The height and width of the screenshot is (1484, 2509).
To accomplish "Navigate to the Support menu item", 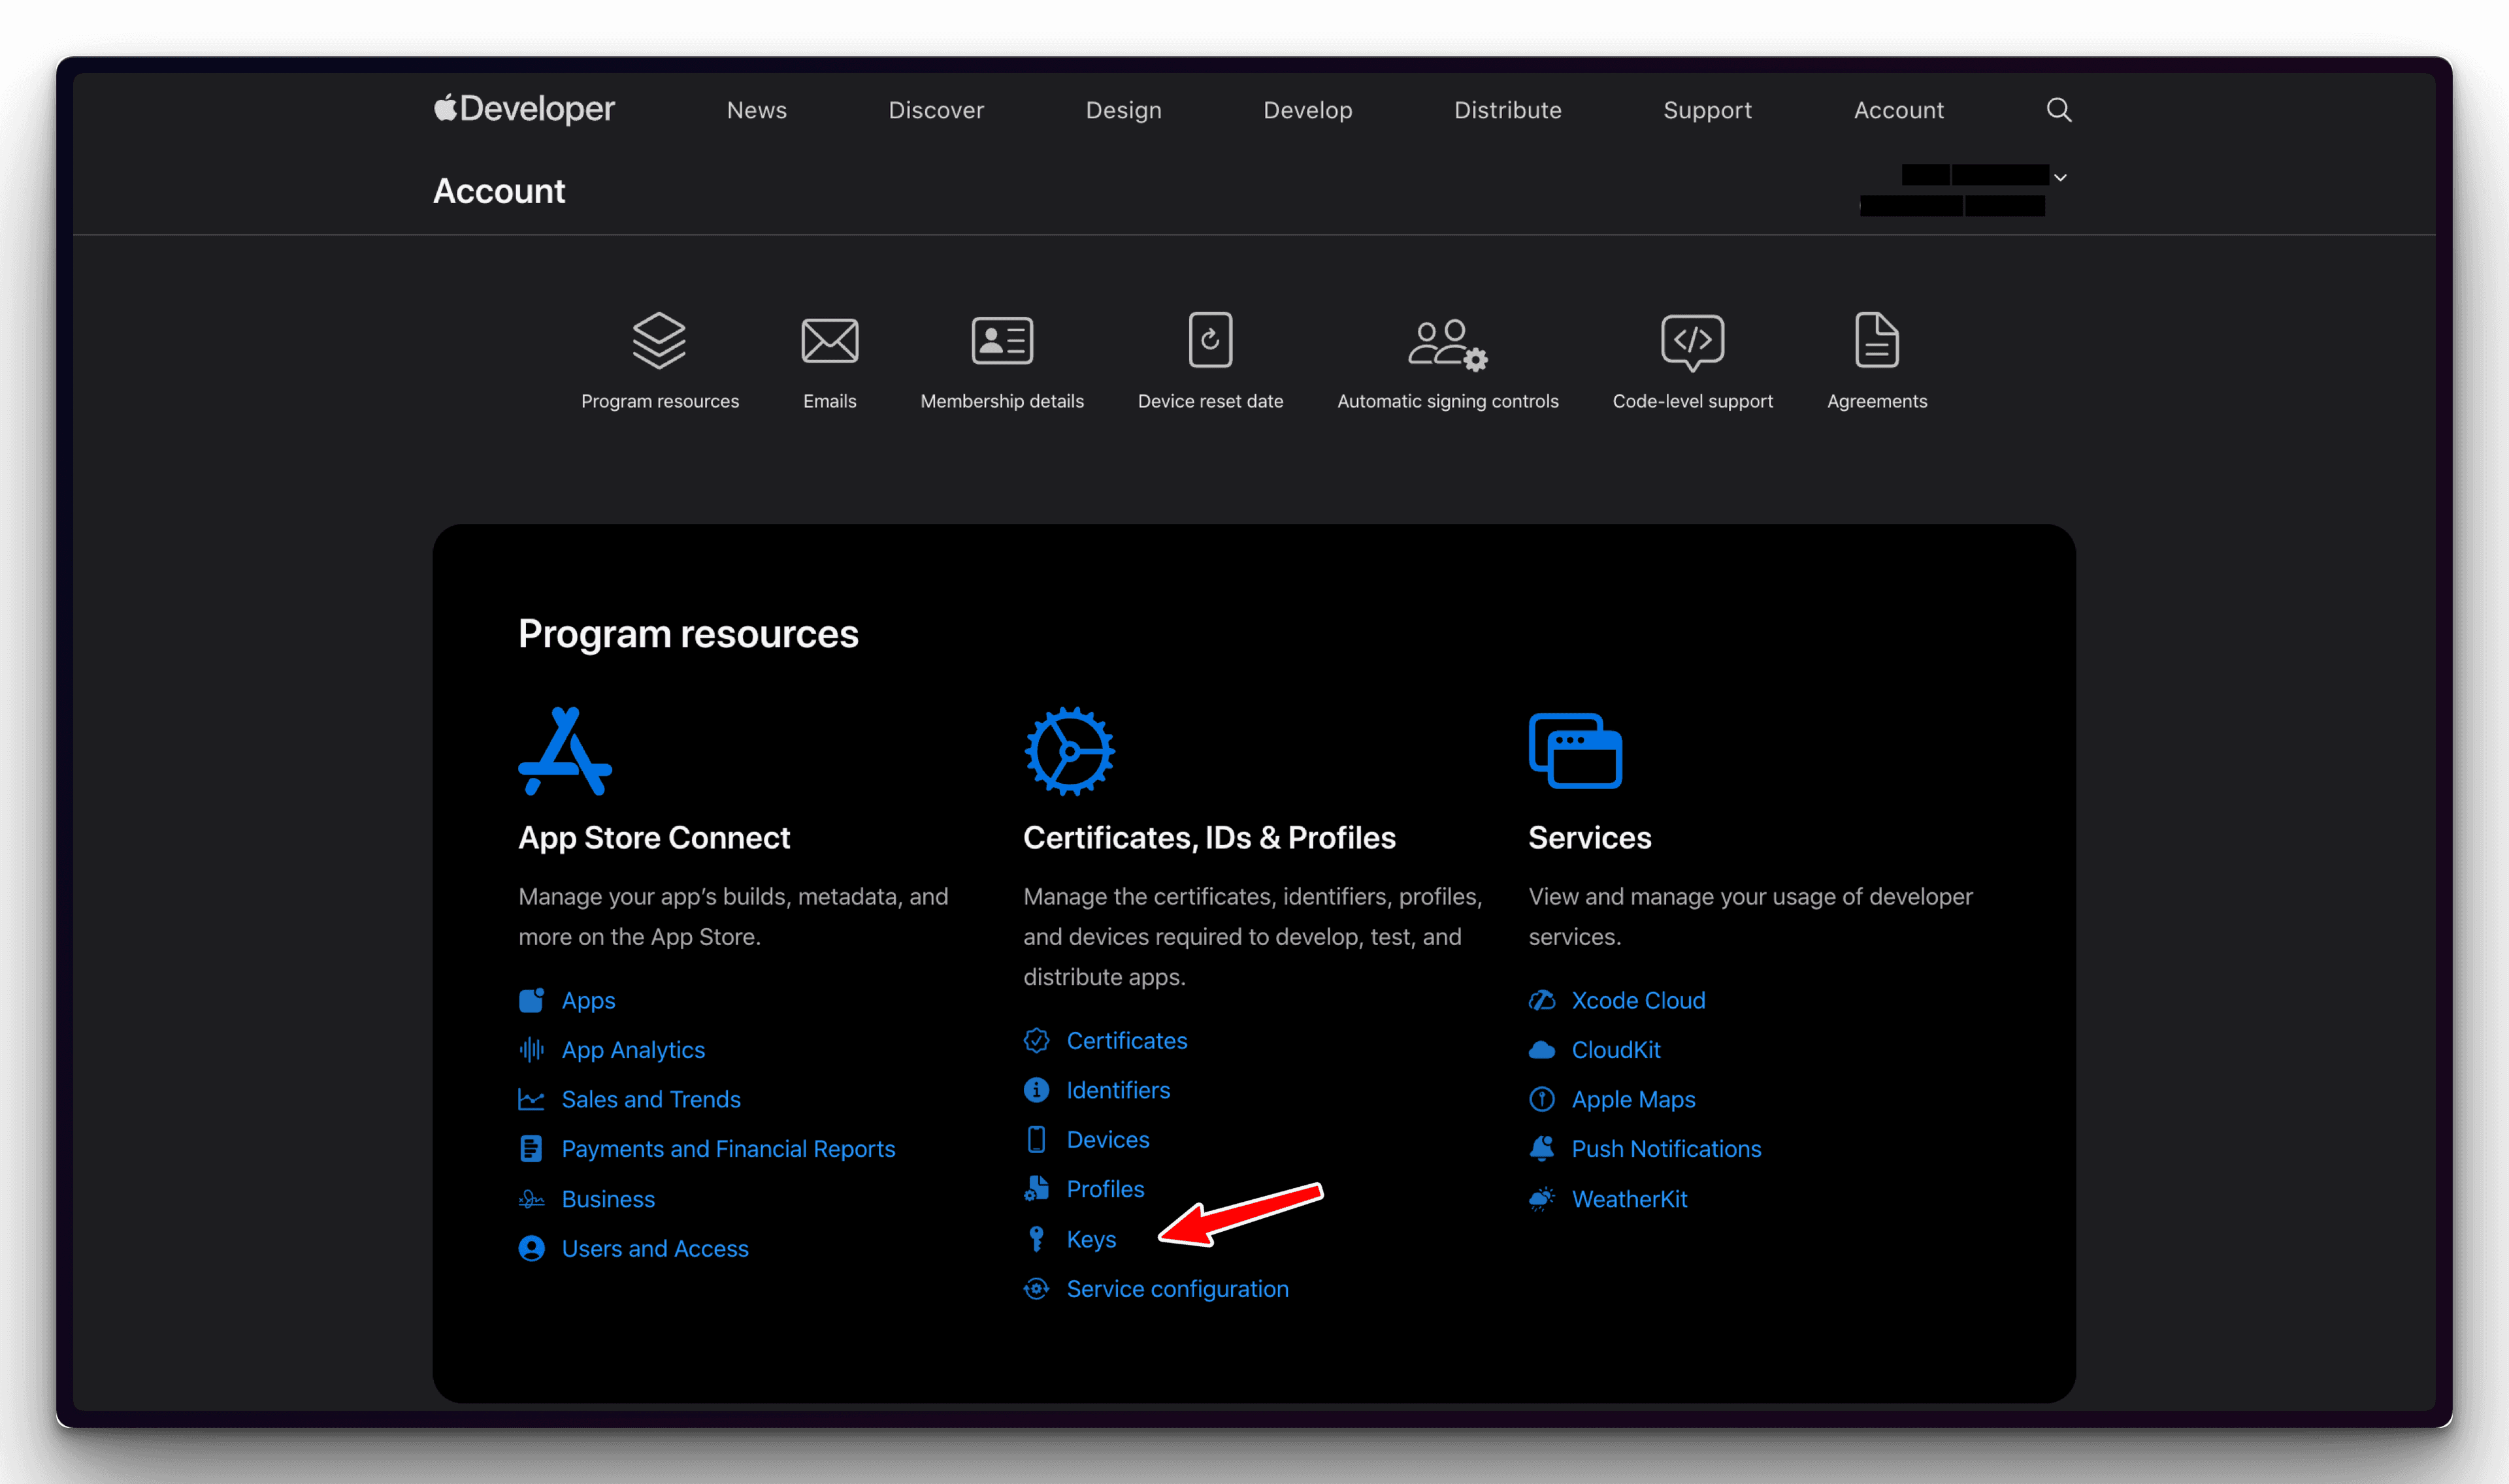I will (x=1707, y=110).
